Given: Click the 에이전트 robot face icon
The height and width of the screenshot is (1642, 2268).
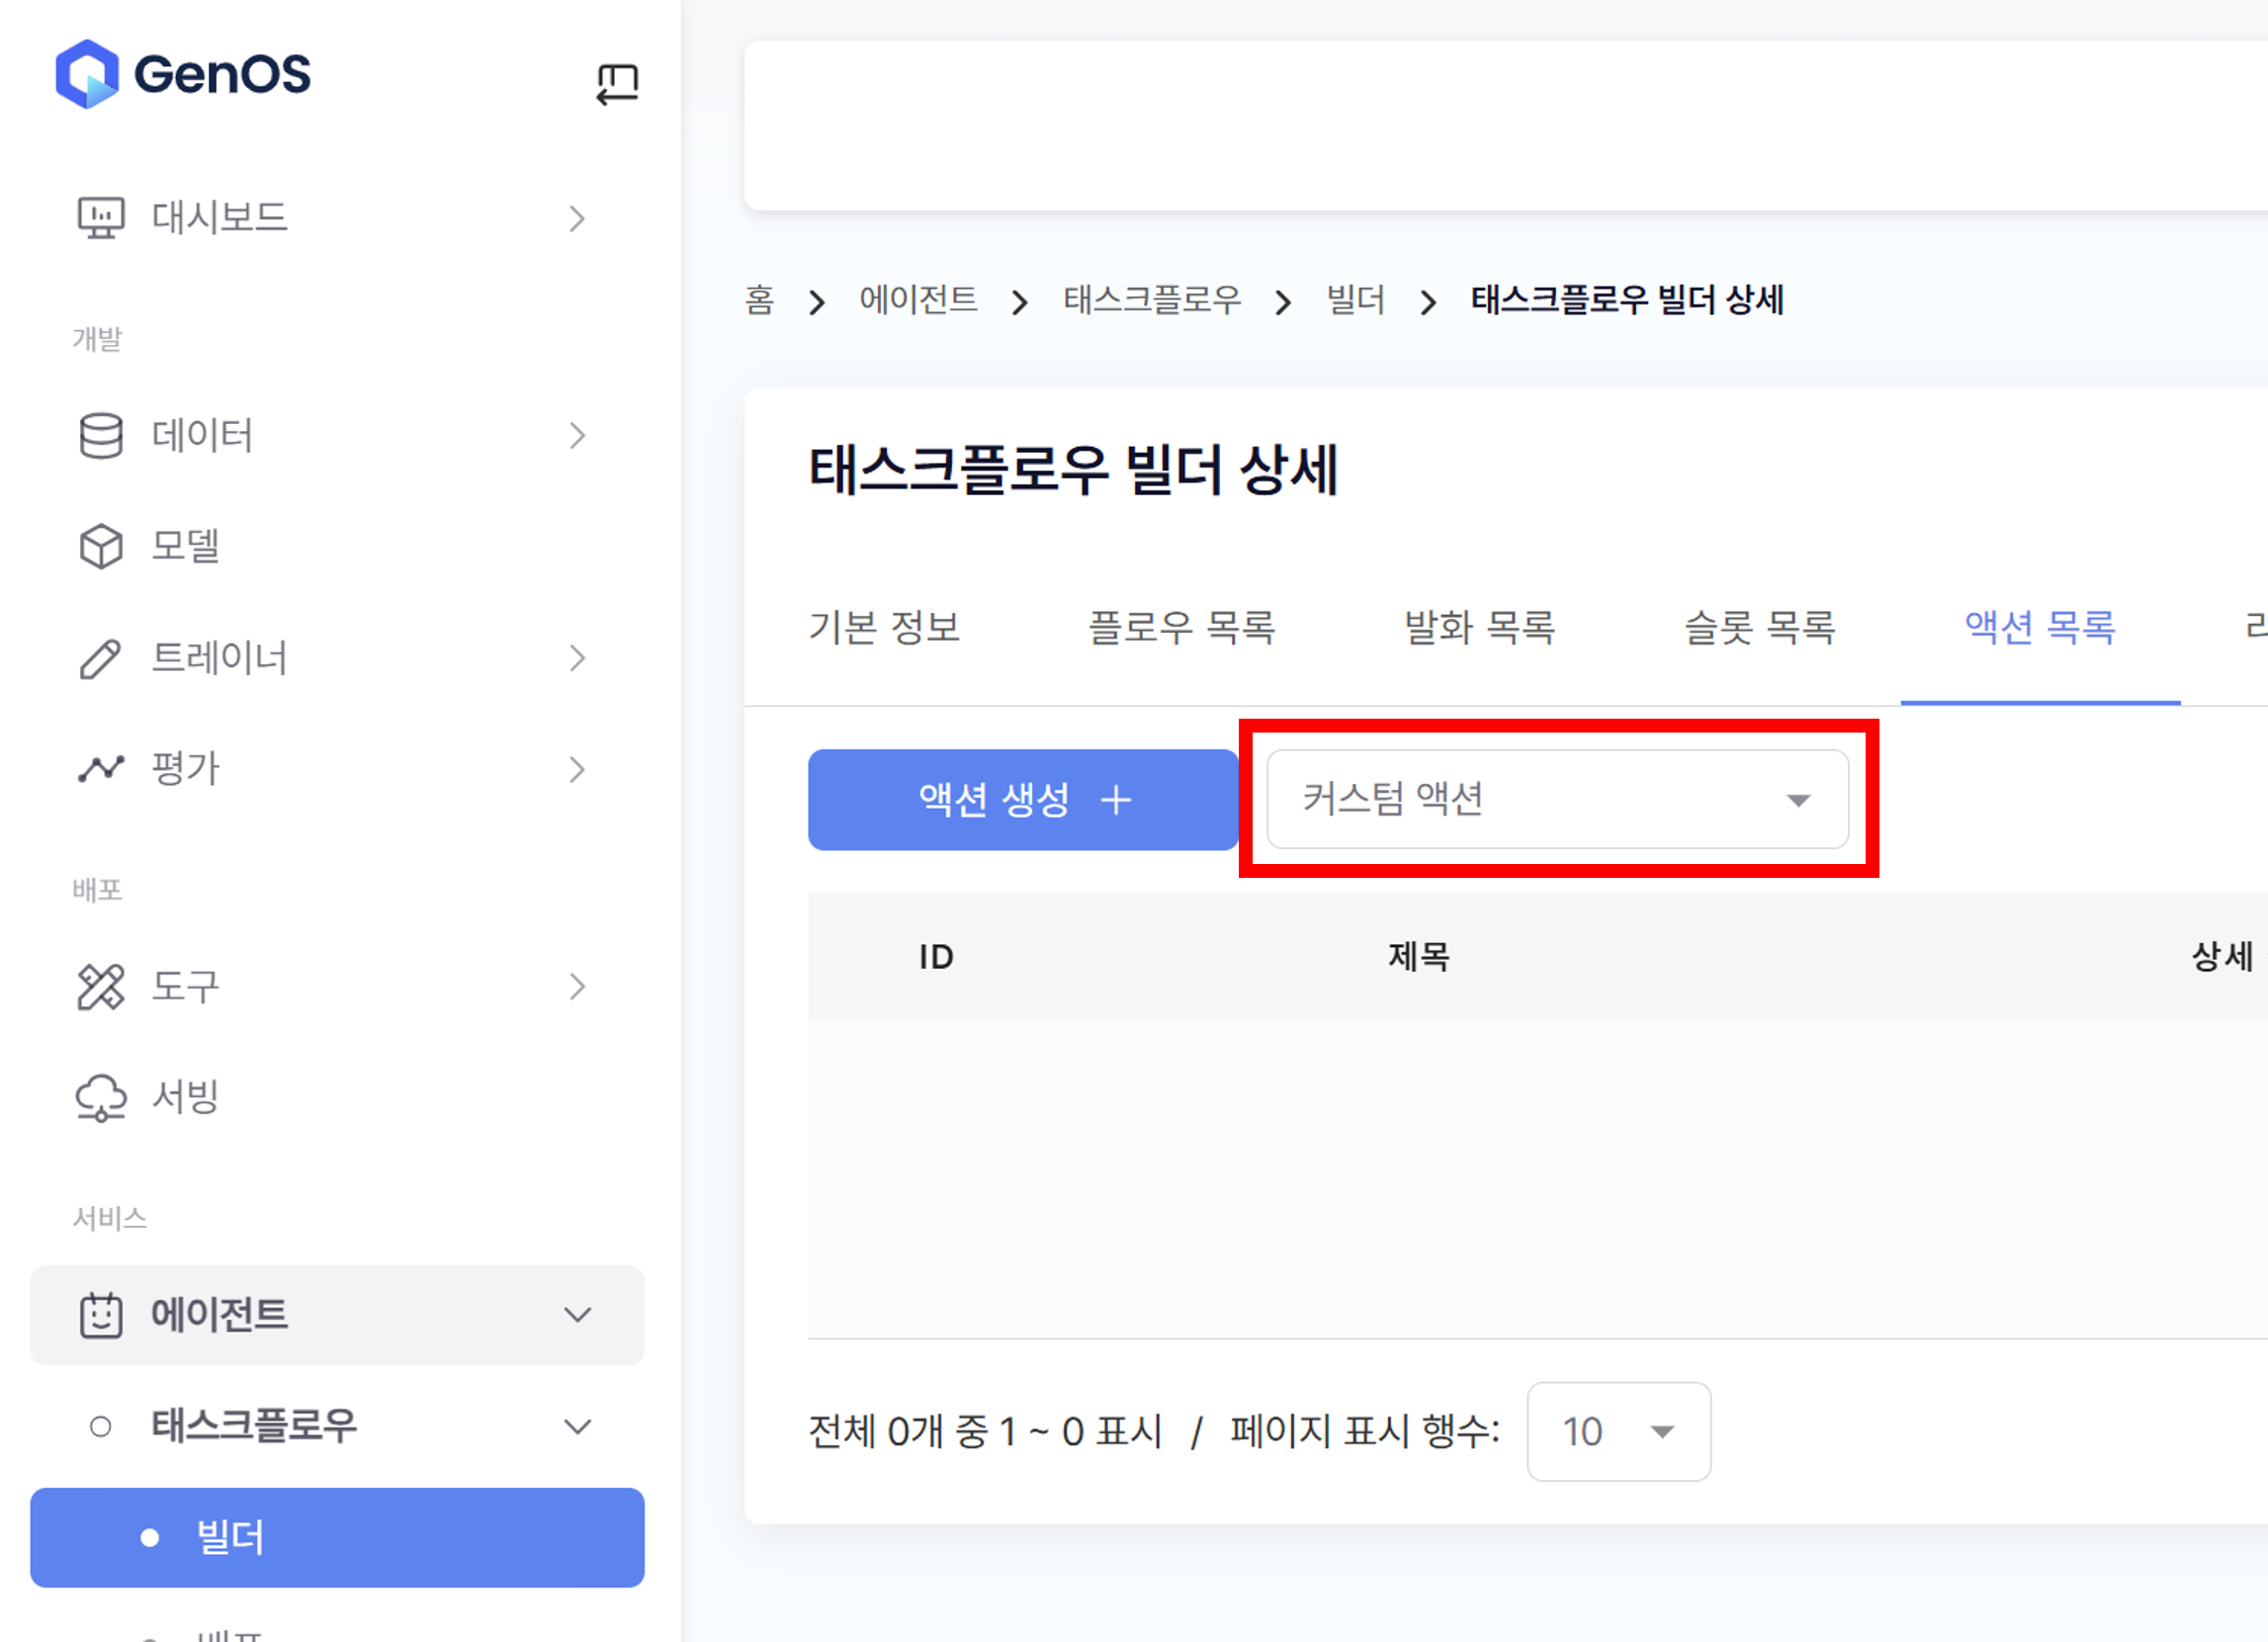Looking at the screenshot, I should tap(101, 1315).
